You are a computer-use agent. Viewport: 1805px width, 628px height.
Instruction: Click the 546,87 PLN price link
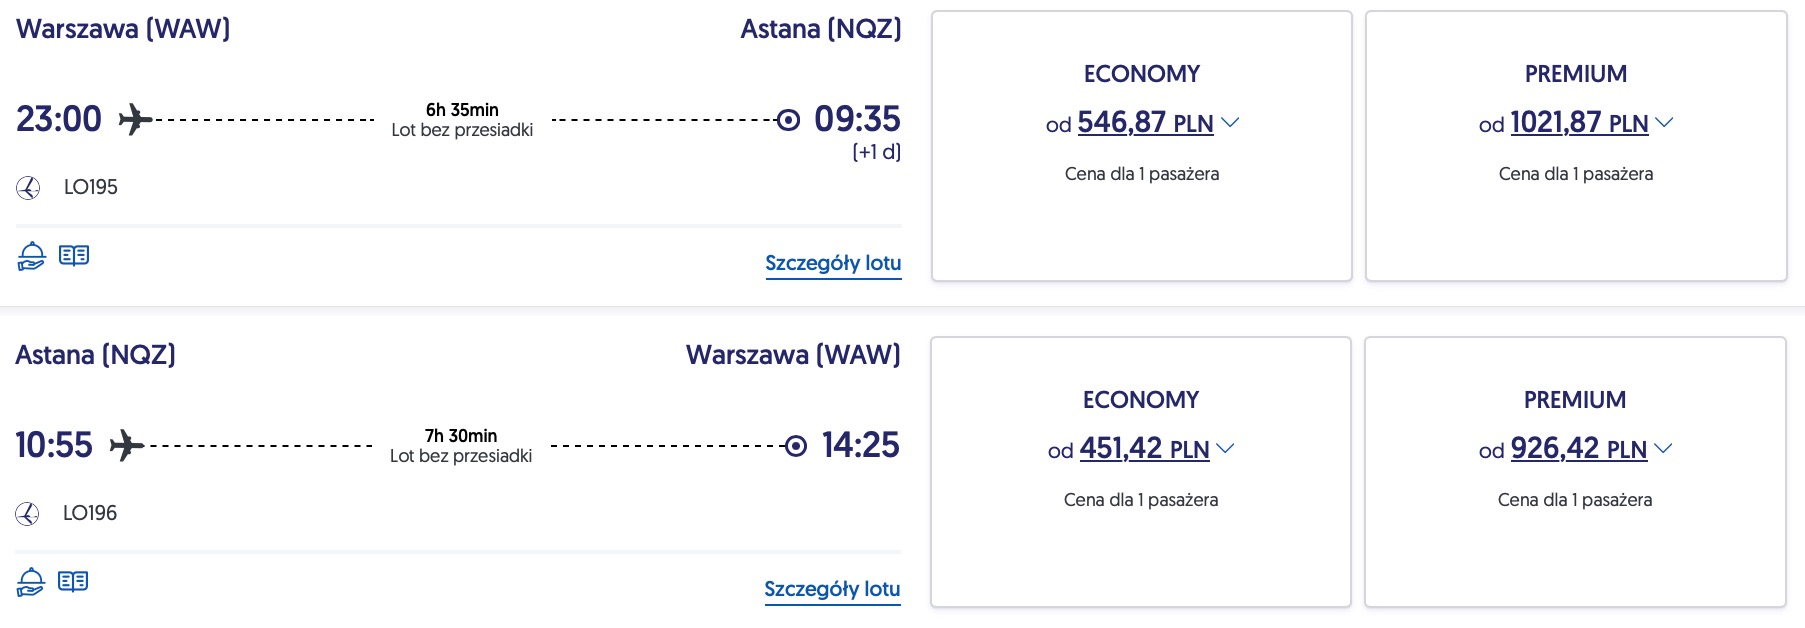point(1145,123)
